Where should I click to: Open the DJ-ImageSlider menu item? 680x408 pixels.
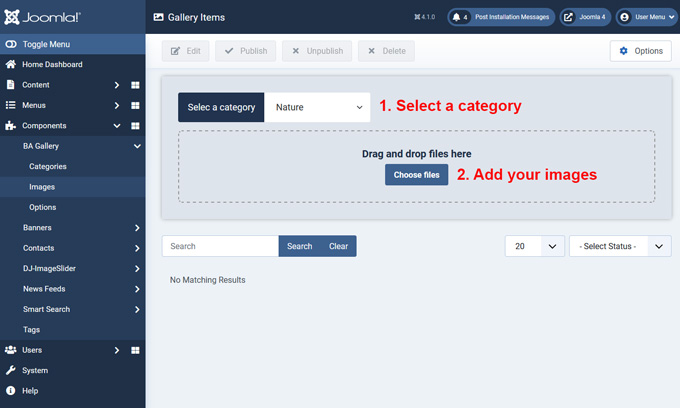[49, 268]
